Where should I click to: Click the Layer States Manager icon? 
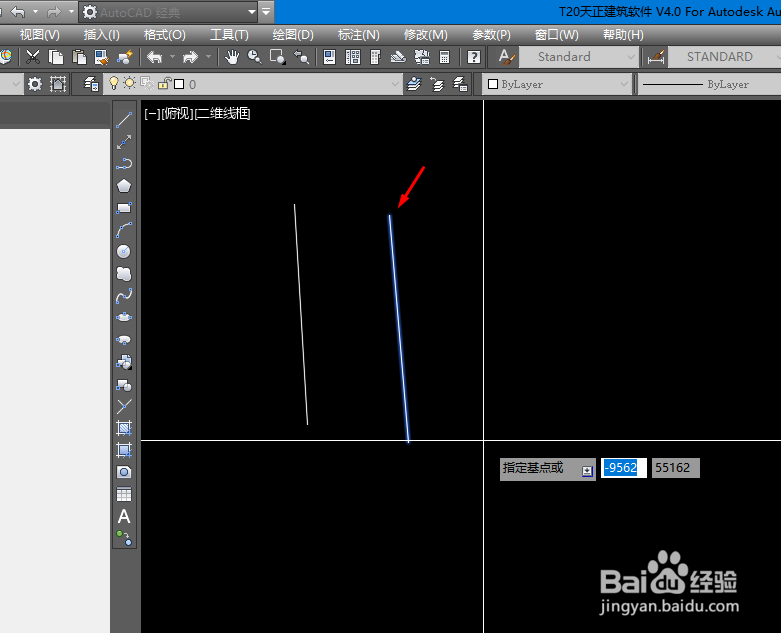coord(460,84)
